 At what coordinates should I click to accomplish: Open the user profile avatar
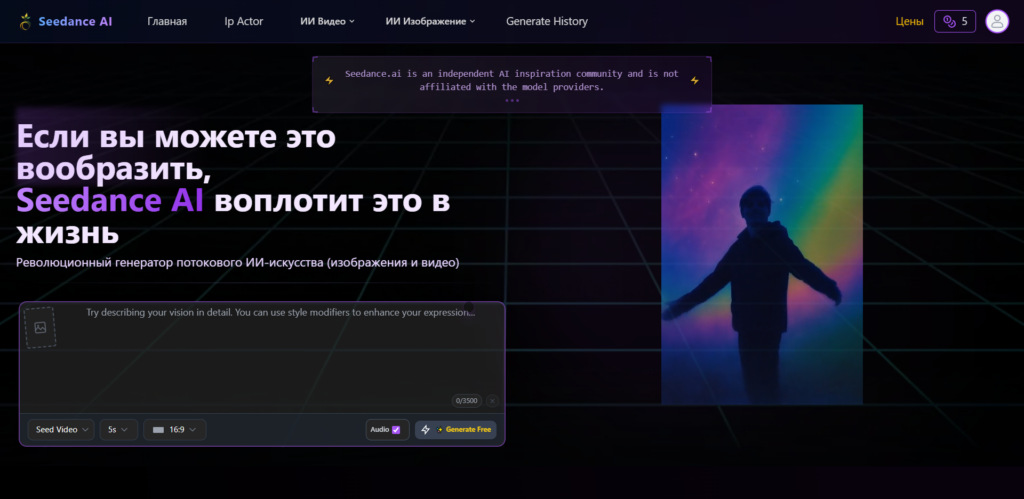coord(996,21)
